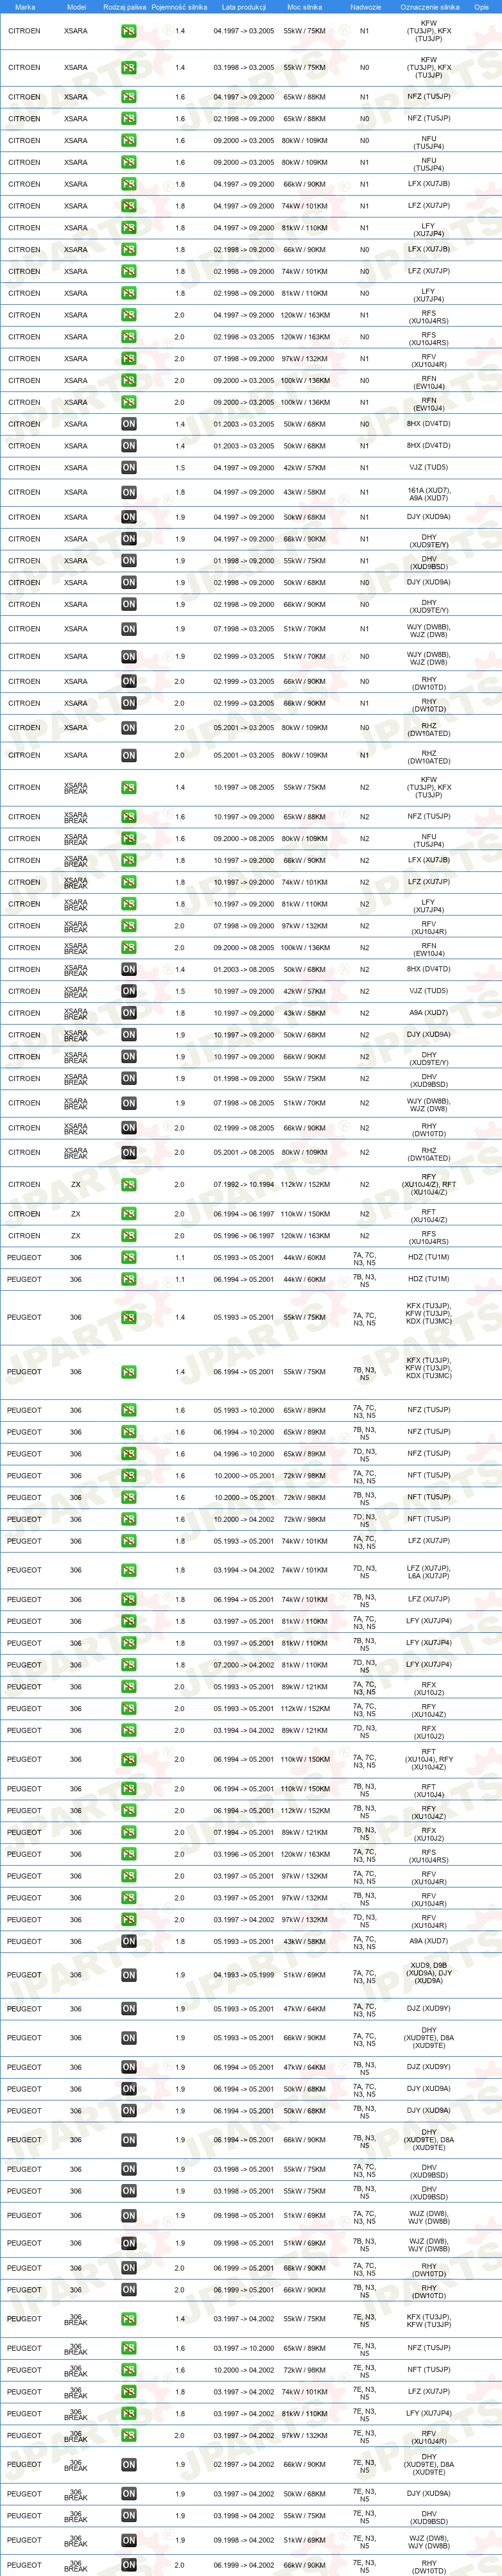Click diesel ON icon in Xsara Break 07.1998 -> 08.2005 row

pos(129,1103)
